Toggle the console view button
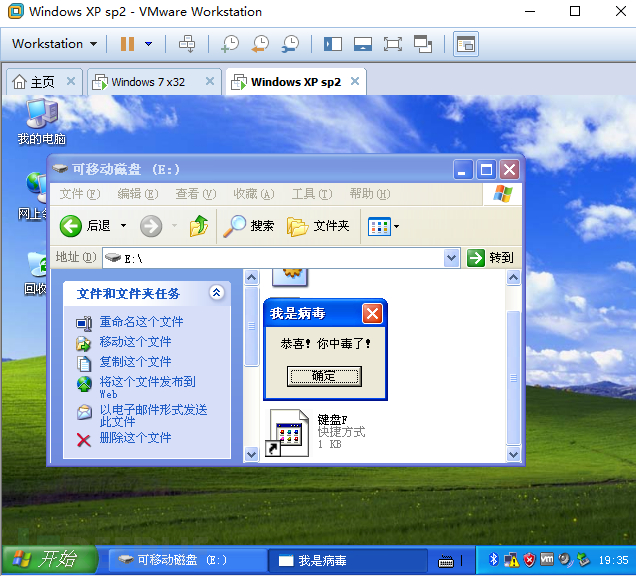The height and width of the screenshot is (577, 636). click(x=466, y=44)
